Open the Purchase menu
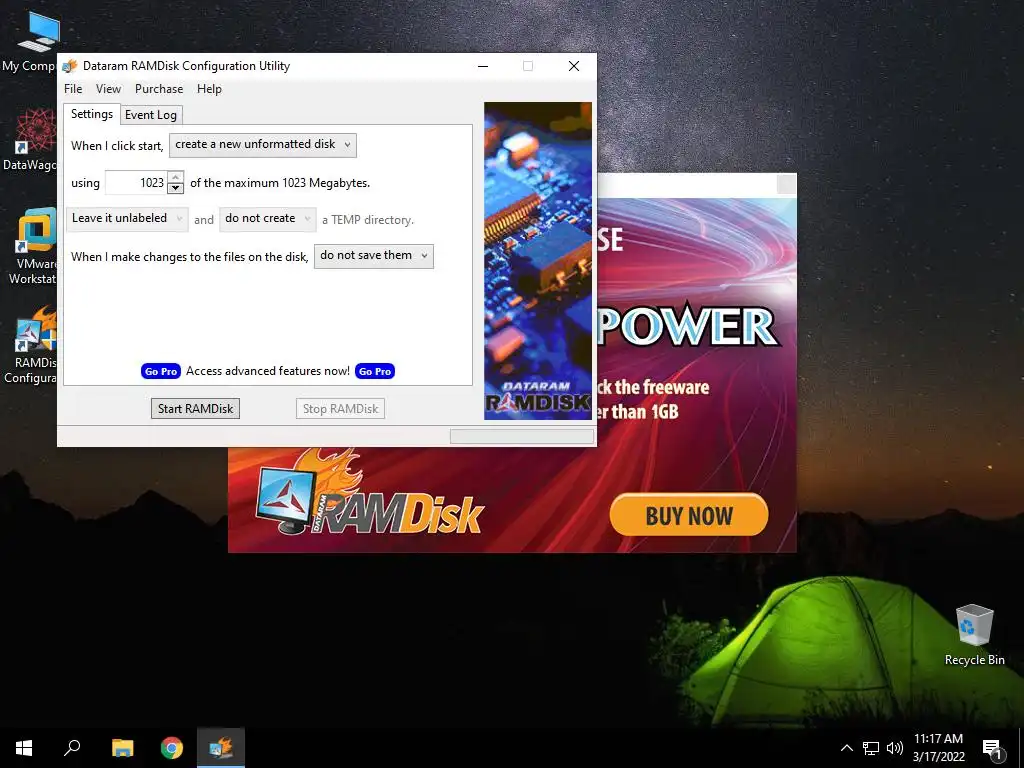The height and width of the screenshot is (768, 1024). (x=159, y=89)
